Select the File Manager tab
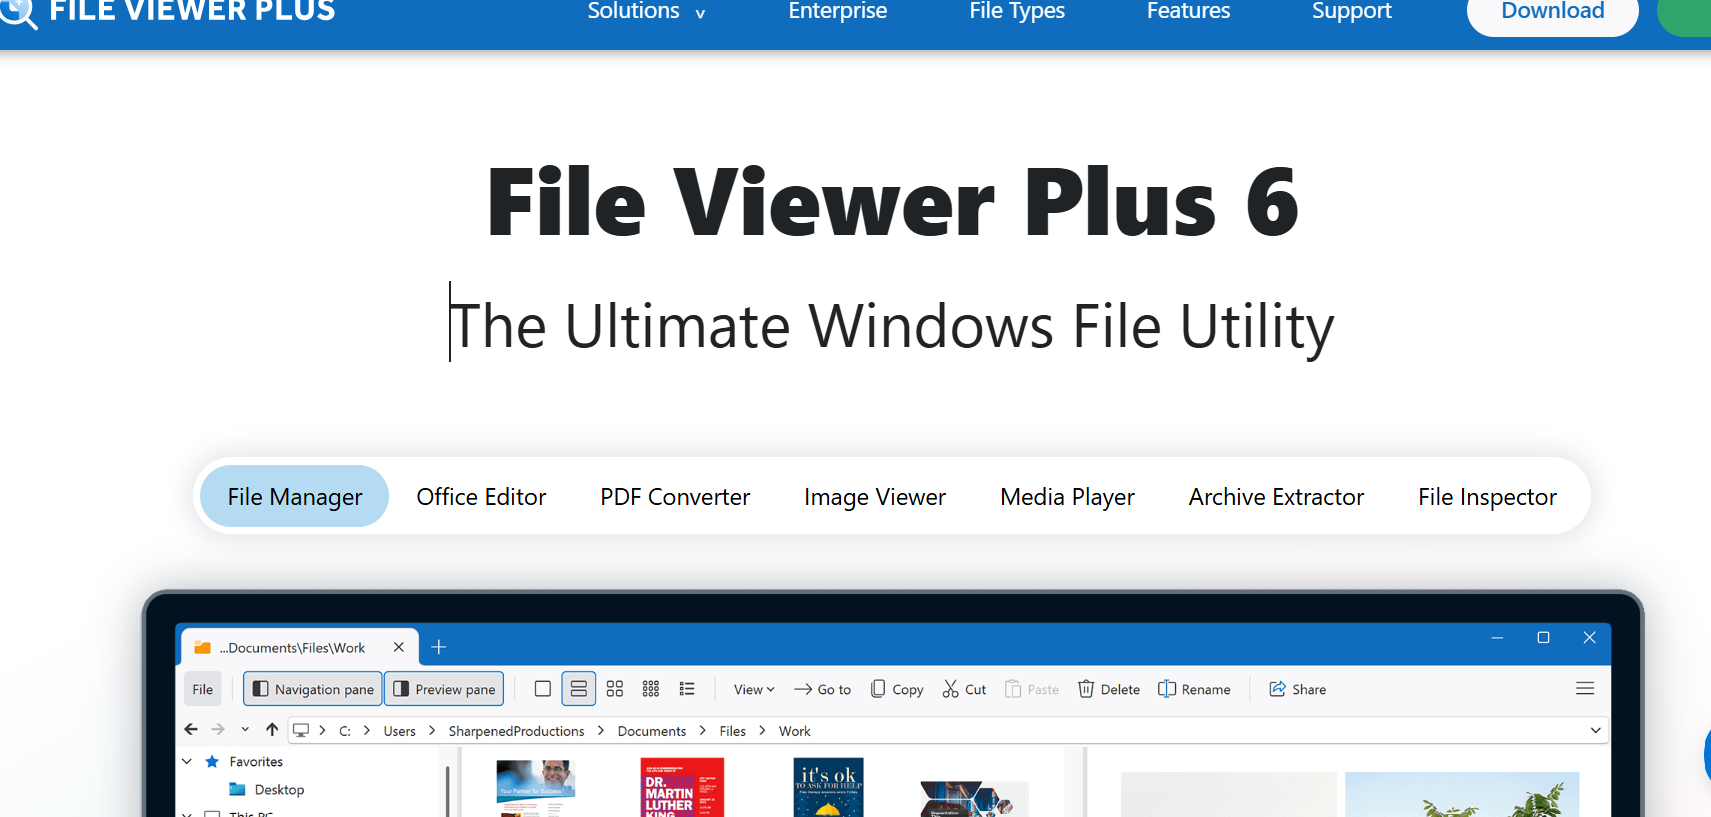The height and width of the screenshot is (817, 1711). [x=295, y=496]
